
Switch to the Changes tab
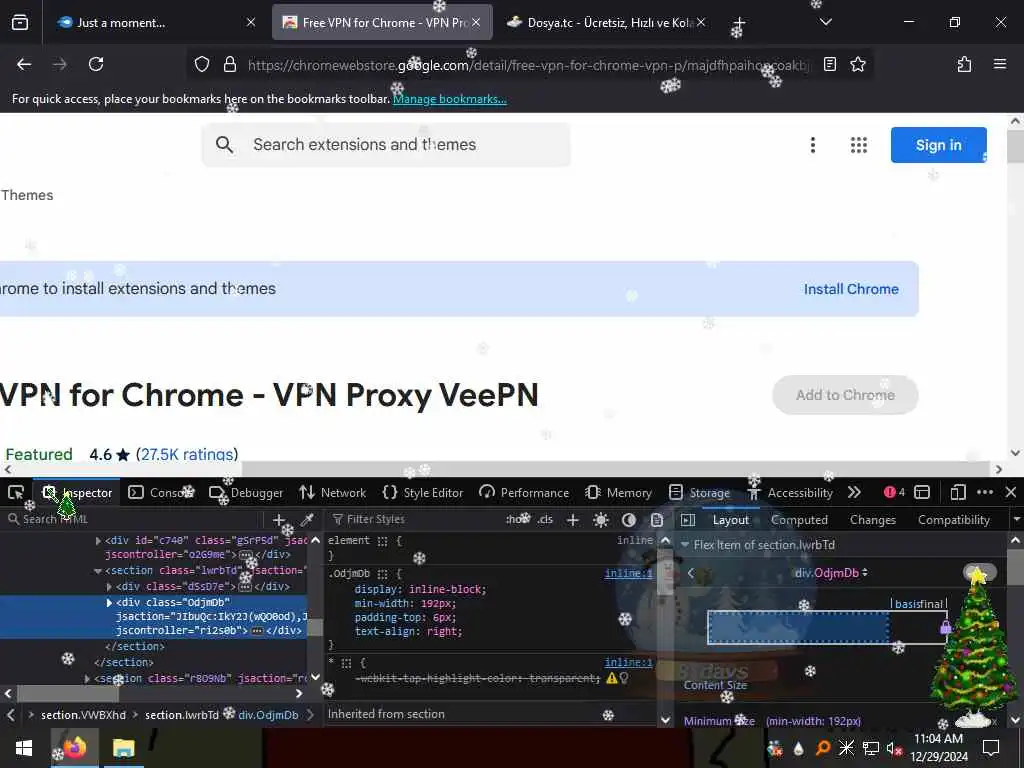click(x=872, y=520)
